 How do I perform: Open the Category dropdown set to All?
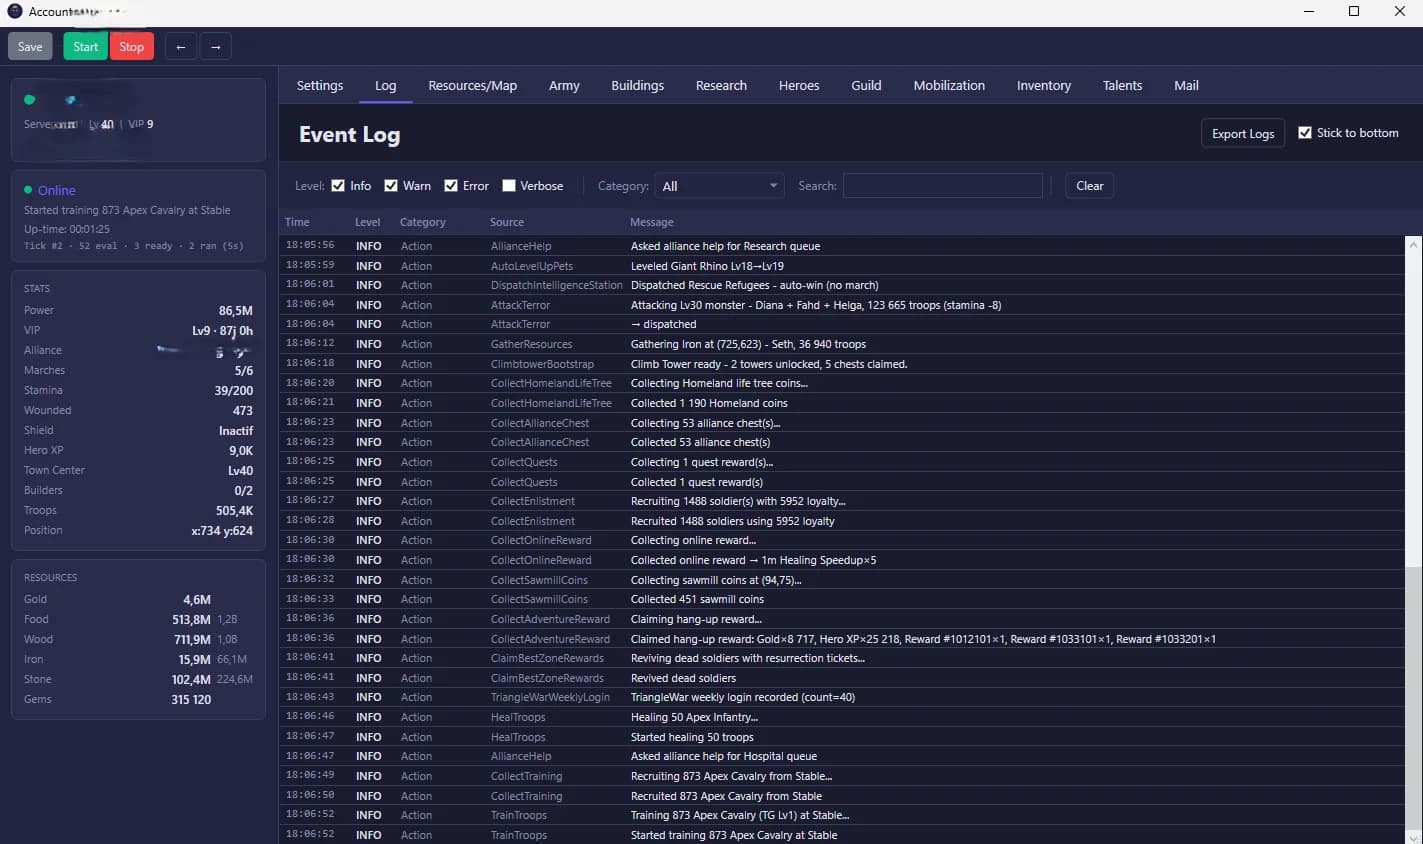coord(719,186)
